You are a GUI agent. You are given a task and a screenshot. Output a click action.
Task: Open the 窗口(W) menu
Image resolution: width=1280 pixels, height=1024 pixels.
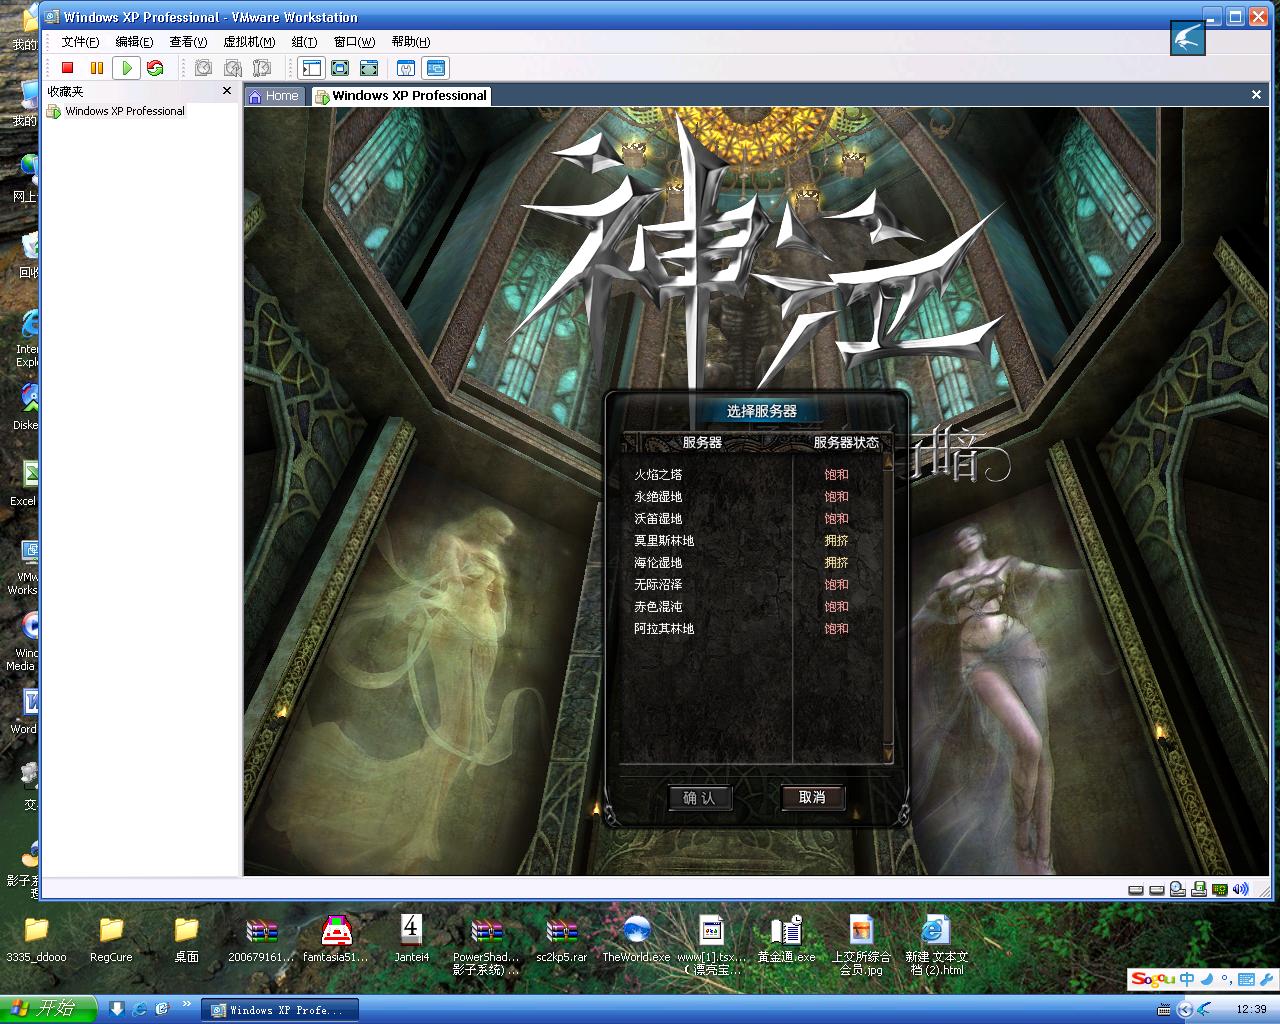coord(354,42)
